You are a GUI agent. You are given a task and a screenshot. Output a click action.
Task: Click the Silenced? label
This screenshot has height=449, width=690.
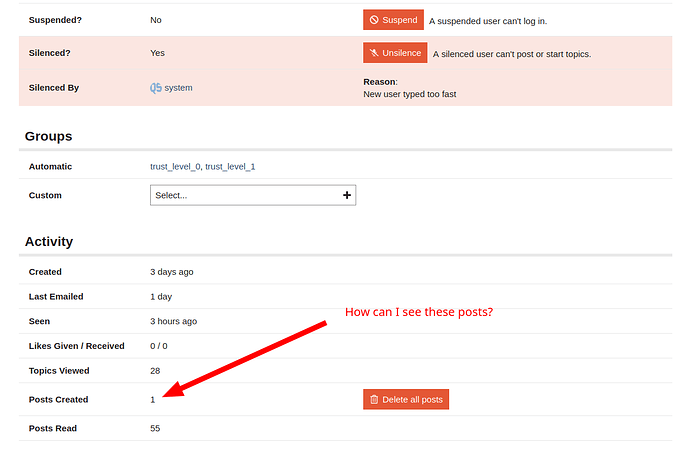[49, 53]
